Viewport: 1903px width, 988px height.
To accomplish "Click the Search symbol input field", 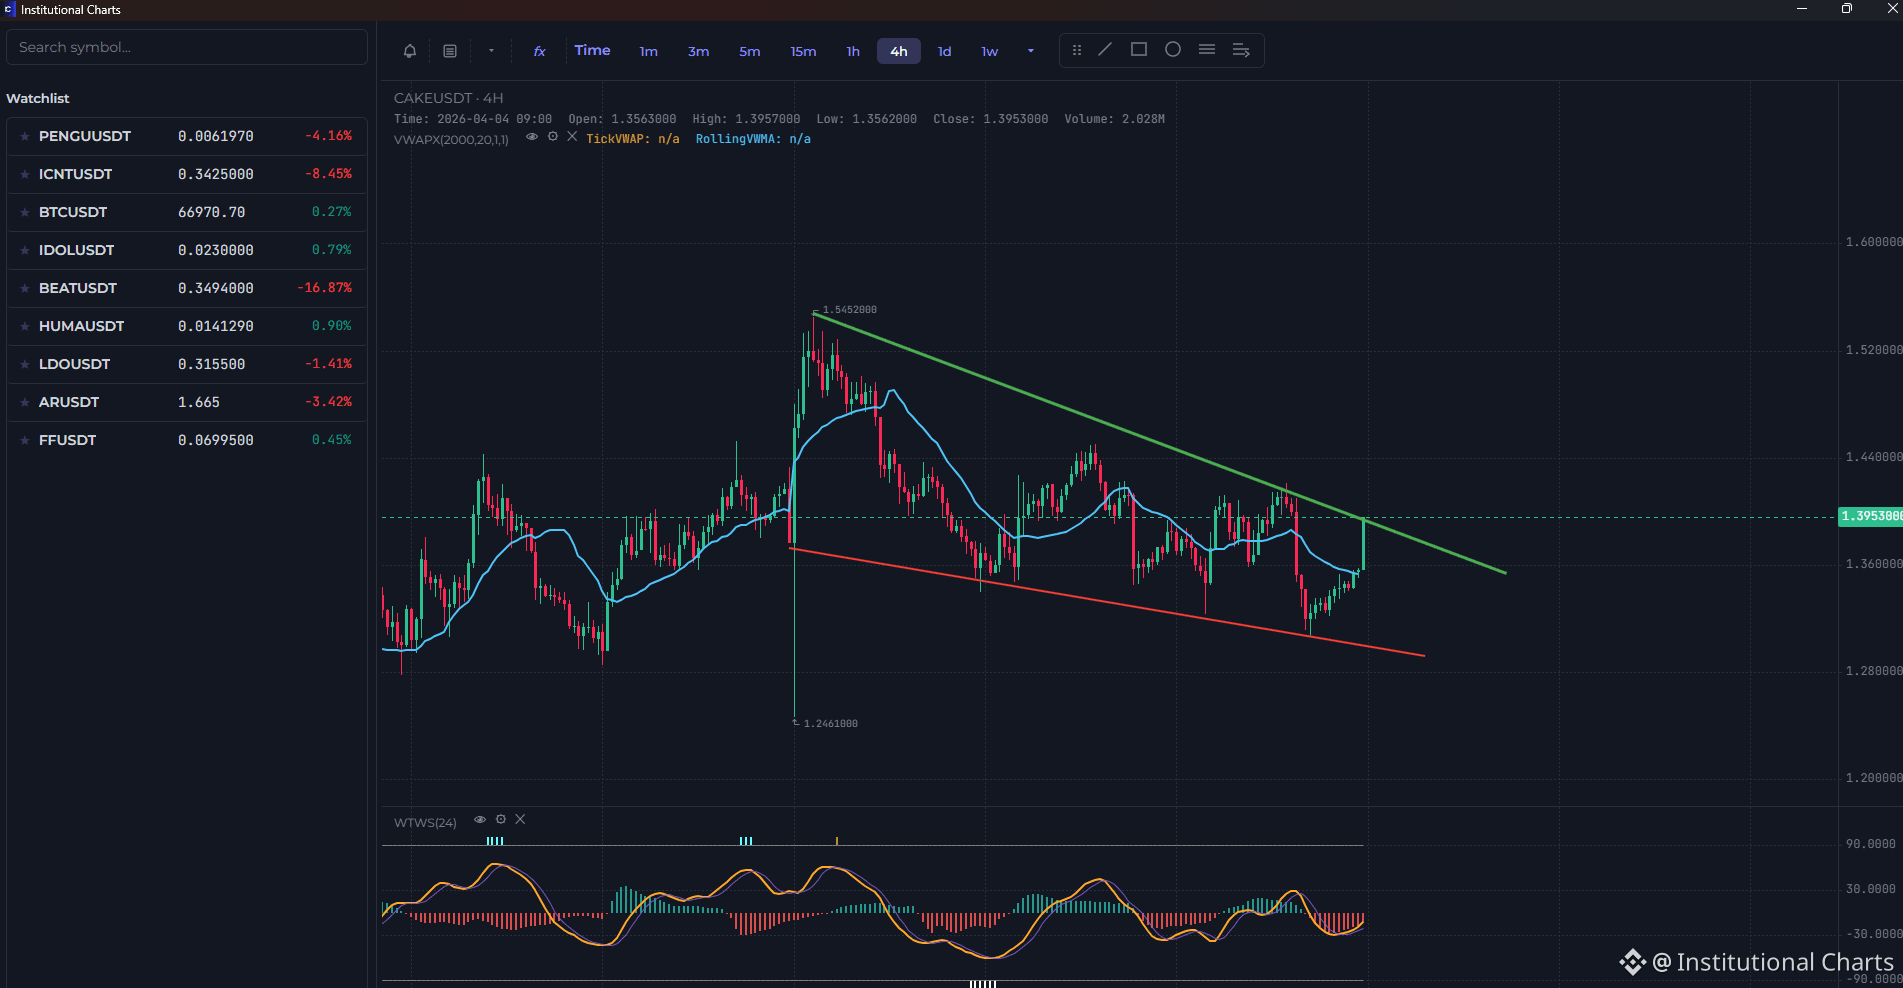I will [187, 47].
